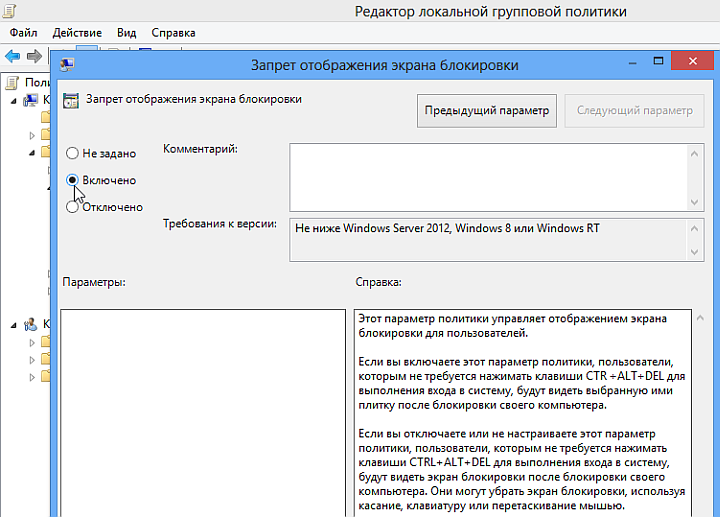Image resolution: width=720 pixels, height=517 pixels.
Task: Click the blue back arrow toolbar icon
Action: 13,55
